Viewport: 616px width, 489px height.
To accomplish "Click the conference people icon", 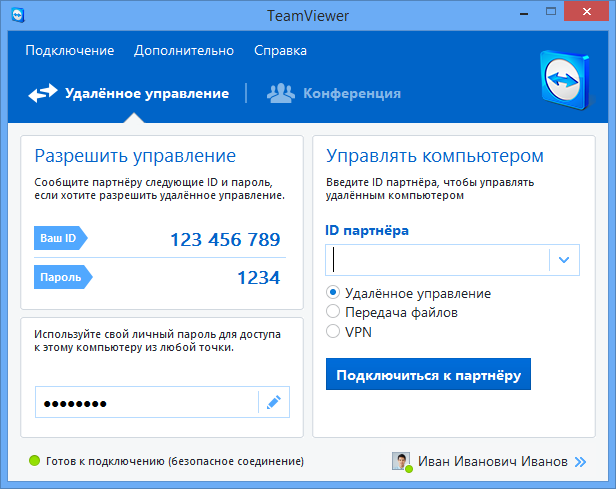I will click(x=280, y=93).
